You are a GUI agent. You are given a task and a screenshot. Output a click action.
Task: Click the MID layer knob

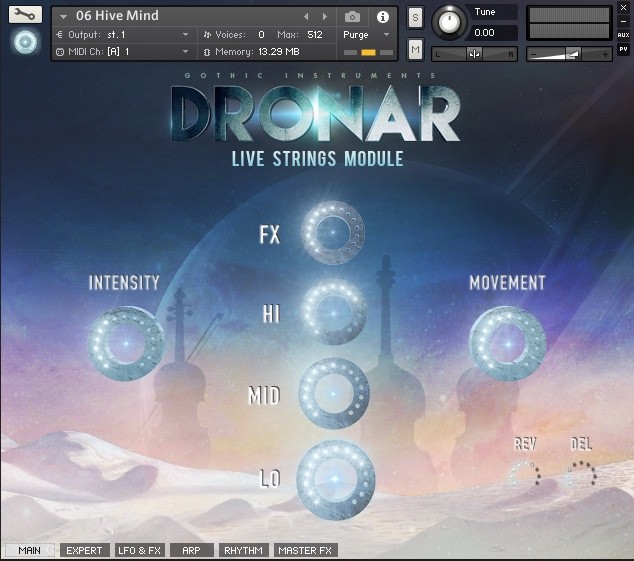(334, 393)
